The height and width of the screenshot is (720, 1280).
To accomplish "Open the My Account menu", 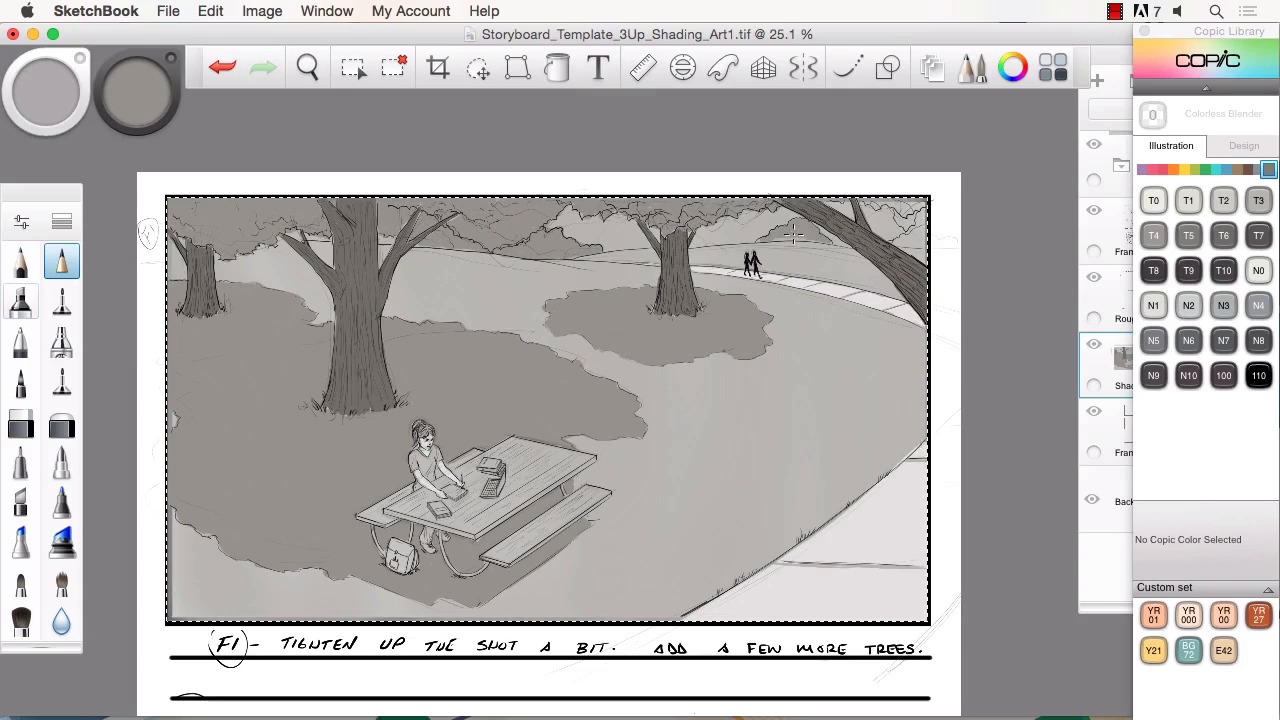I will 411,11.
